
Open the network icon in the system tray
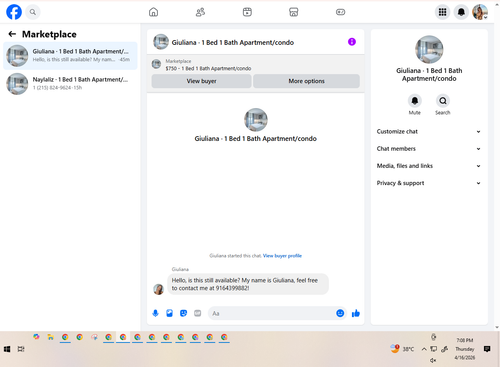(433, 349)
